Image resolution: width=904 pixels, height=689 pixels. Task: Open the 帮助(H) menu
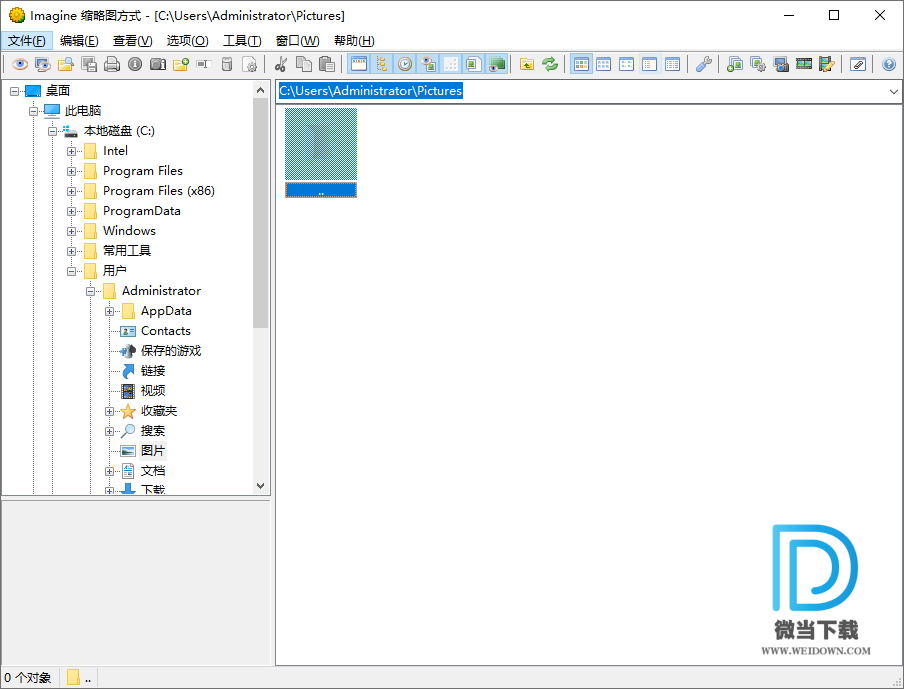354,40
